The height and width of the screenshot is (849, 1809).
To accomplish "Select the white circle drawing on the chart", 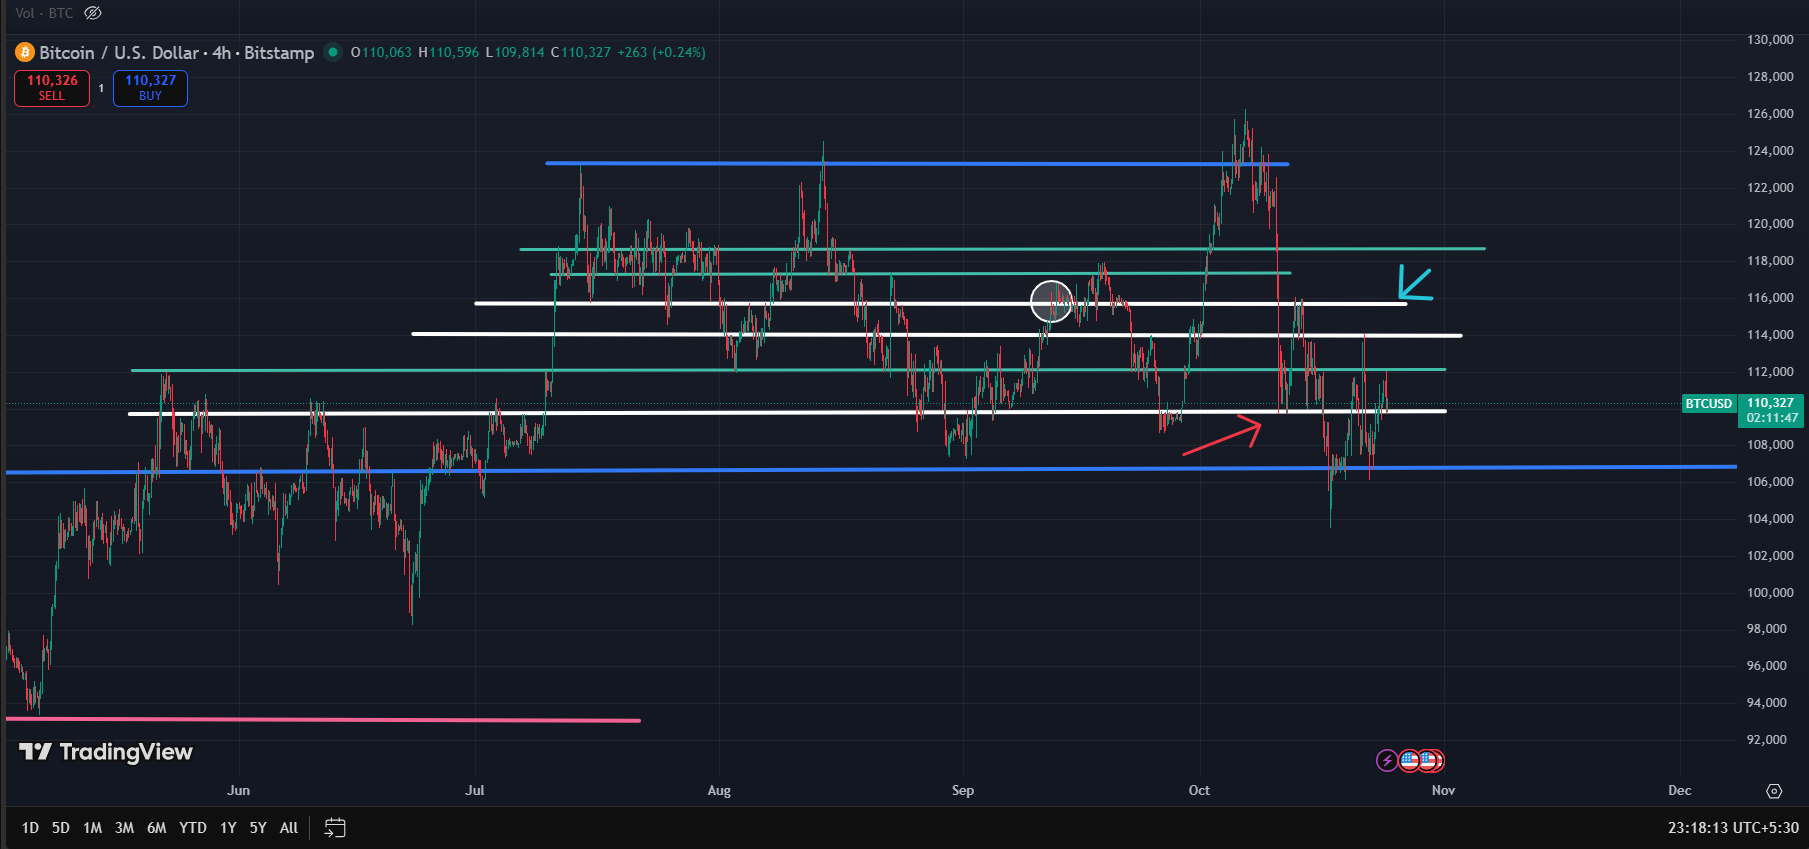I will click(x=1052, y=301).
